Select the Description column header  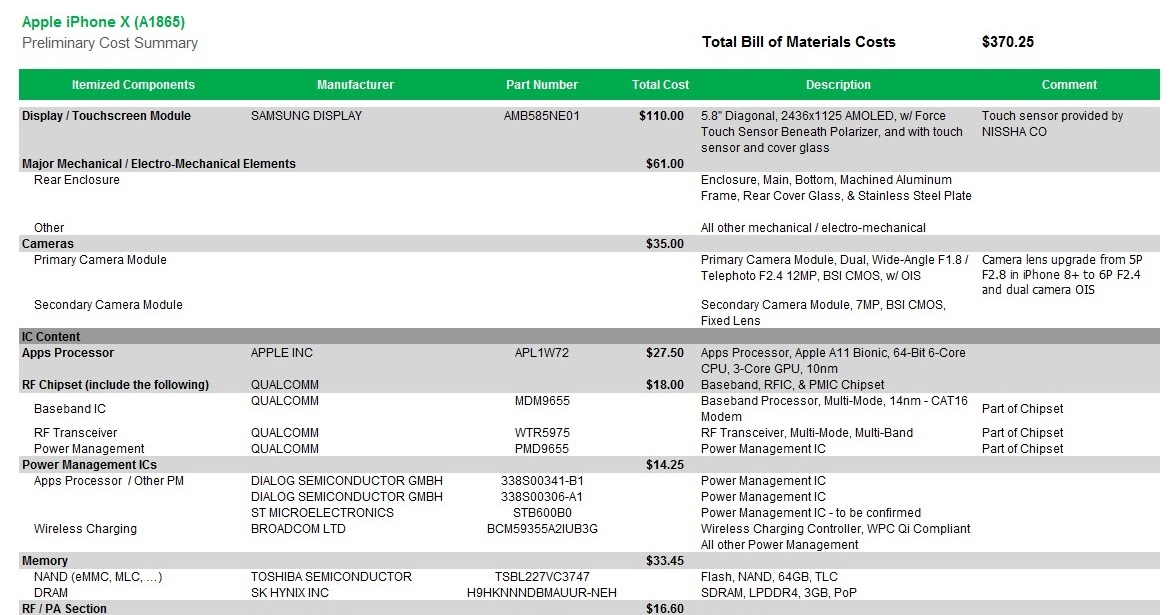[x=838, y=84]
